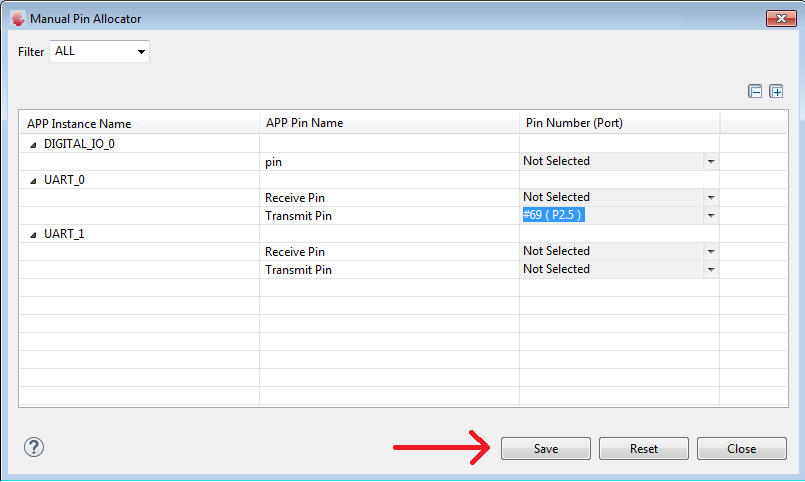Click 'Not Selected' for DIGITAL_IO_0 pin
The height and width of the screenshot is (482, 805).
557,161
